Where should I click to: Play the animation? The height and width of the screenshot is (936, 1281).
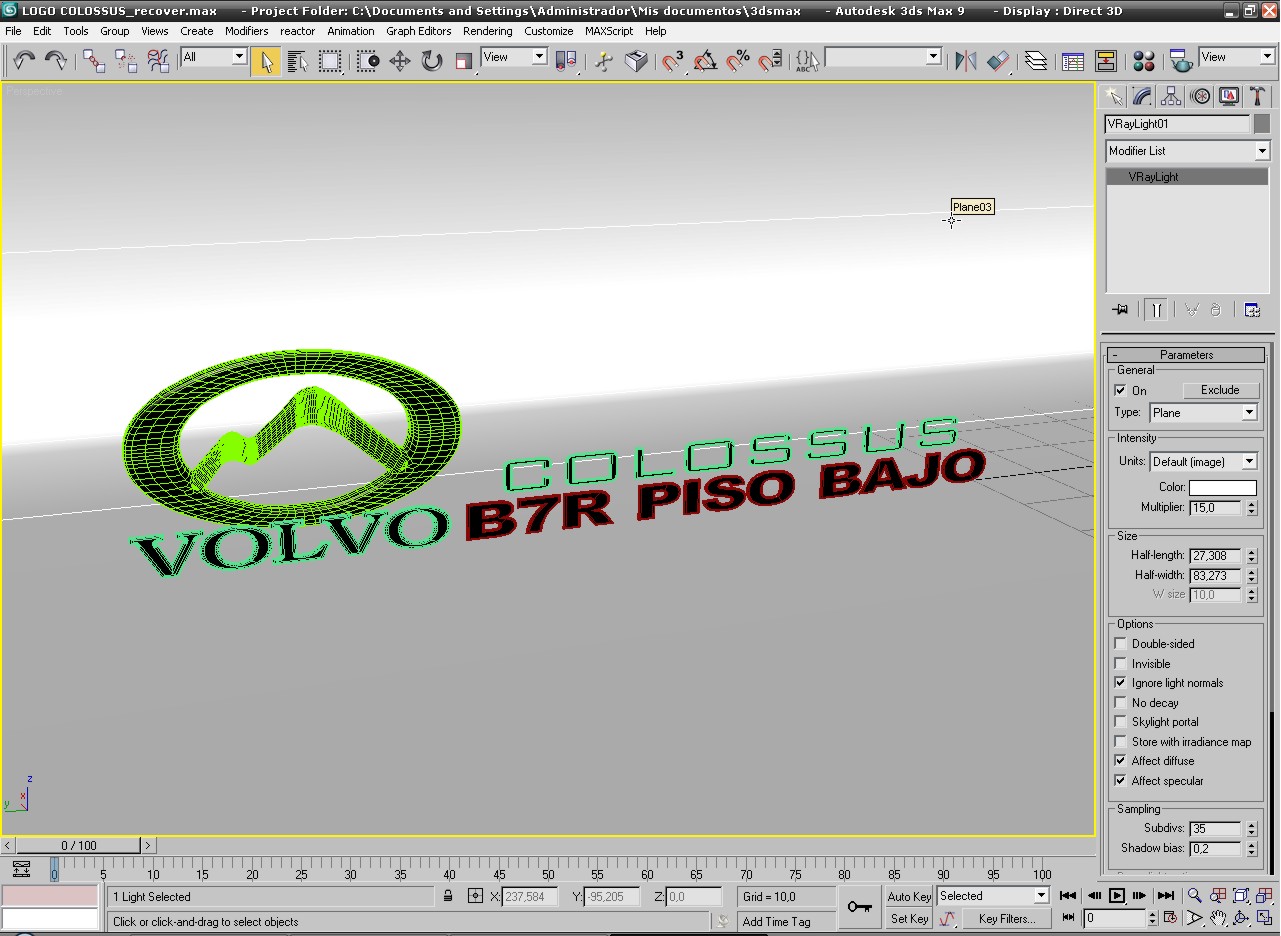pos(1117,896)
